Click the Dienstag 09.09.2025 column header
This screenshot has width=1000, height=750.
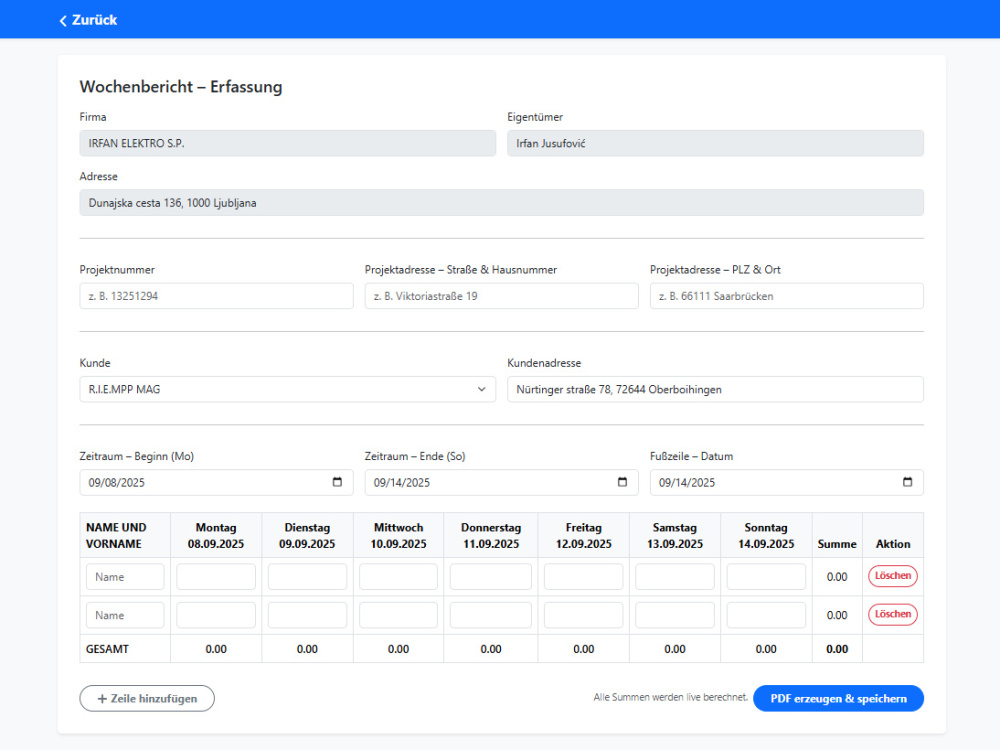[x=307, y=536]
